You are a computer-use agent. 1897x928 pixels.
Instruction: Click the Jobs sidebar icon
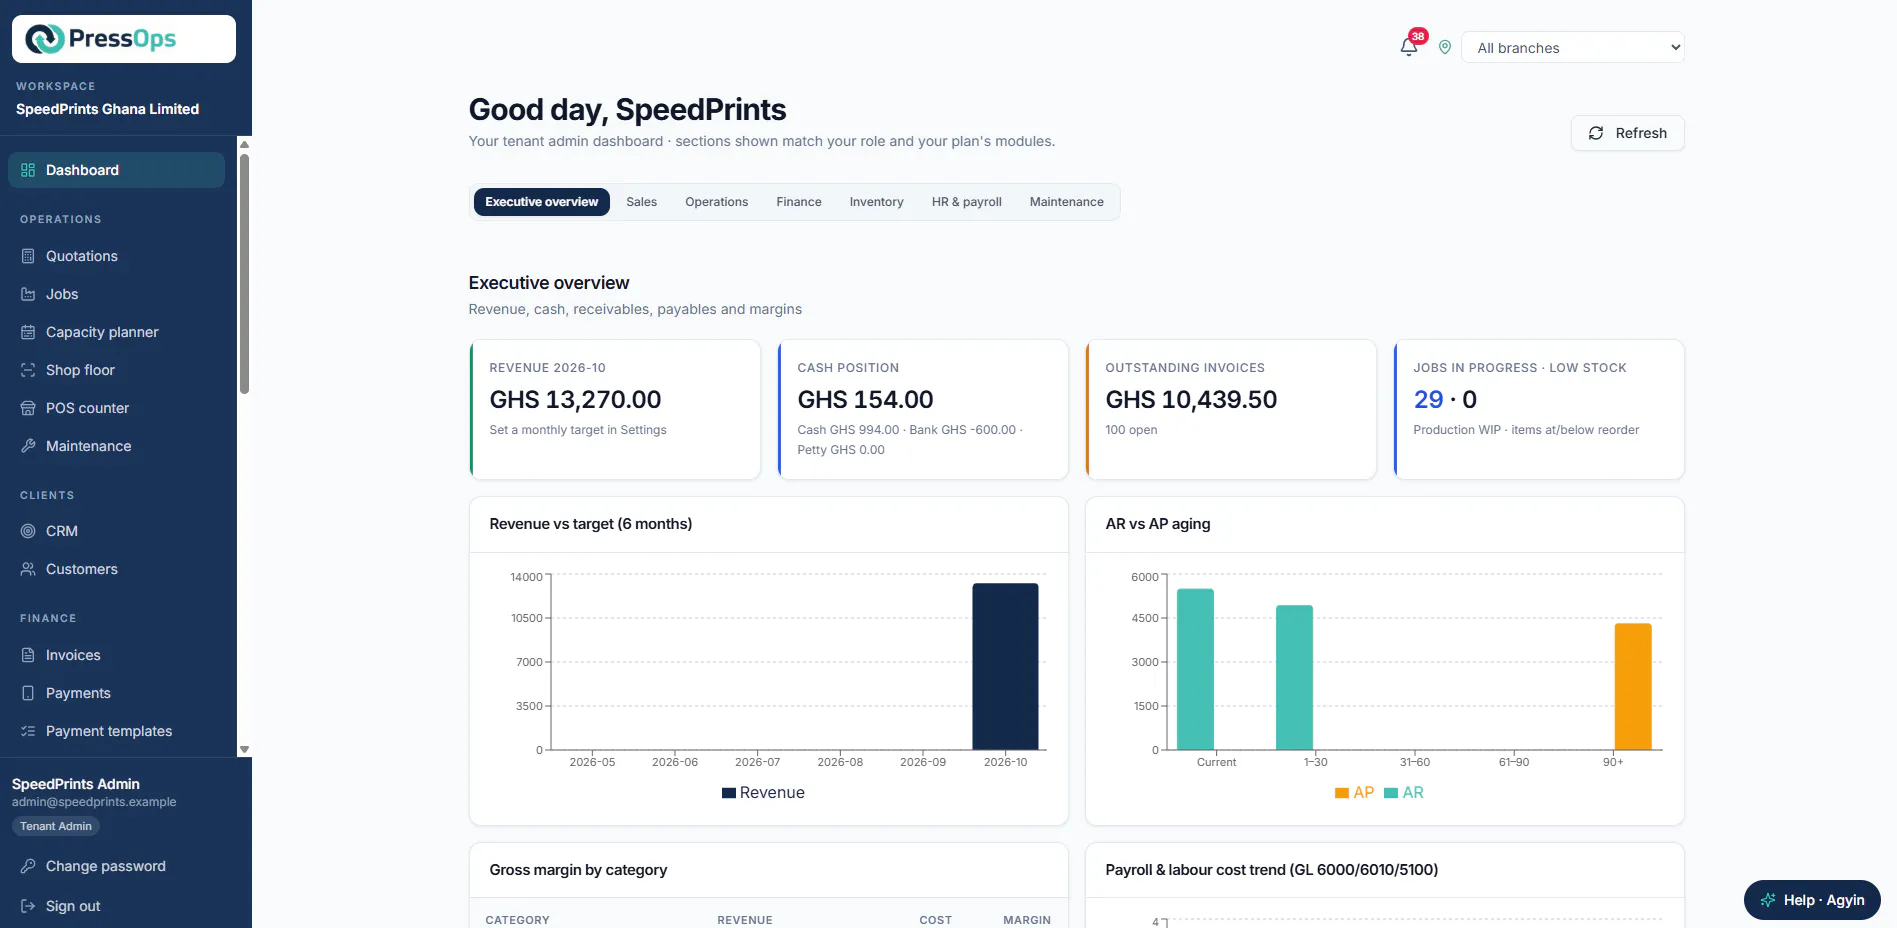[x=28, y=294]
